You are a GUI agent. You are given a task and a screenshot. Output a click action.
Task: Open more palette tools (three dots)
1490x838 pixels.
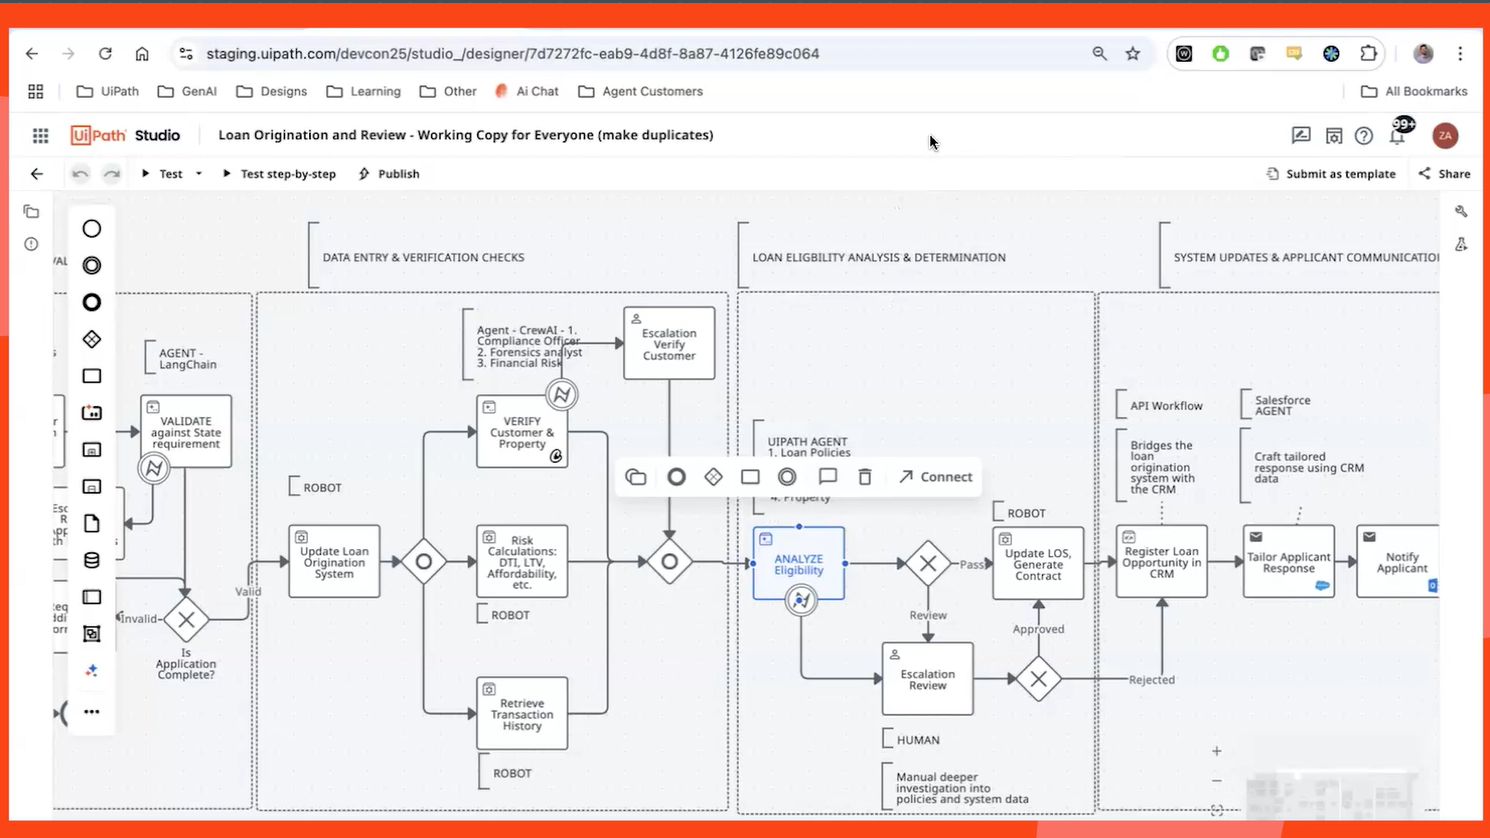coord(92,712)
